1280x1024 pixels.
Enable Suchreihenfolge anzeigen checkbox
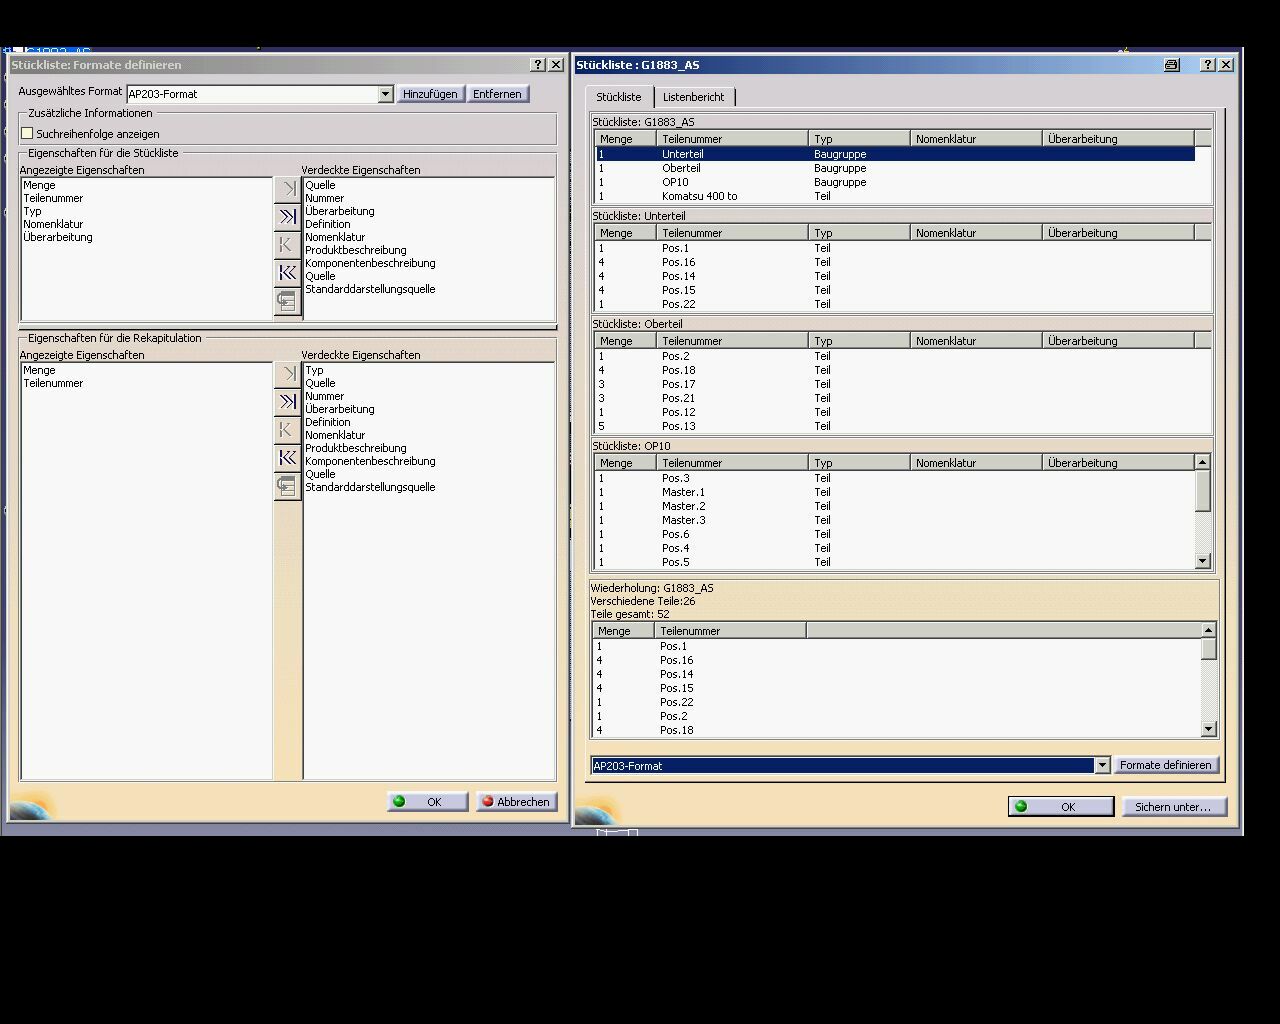tap(27, 133)
